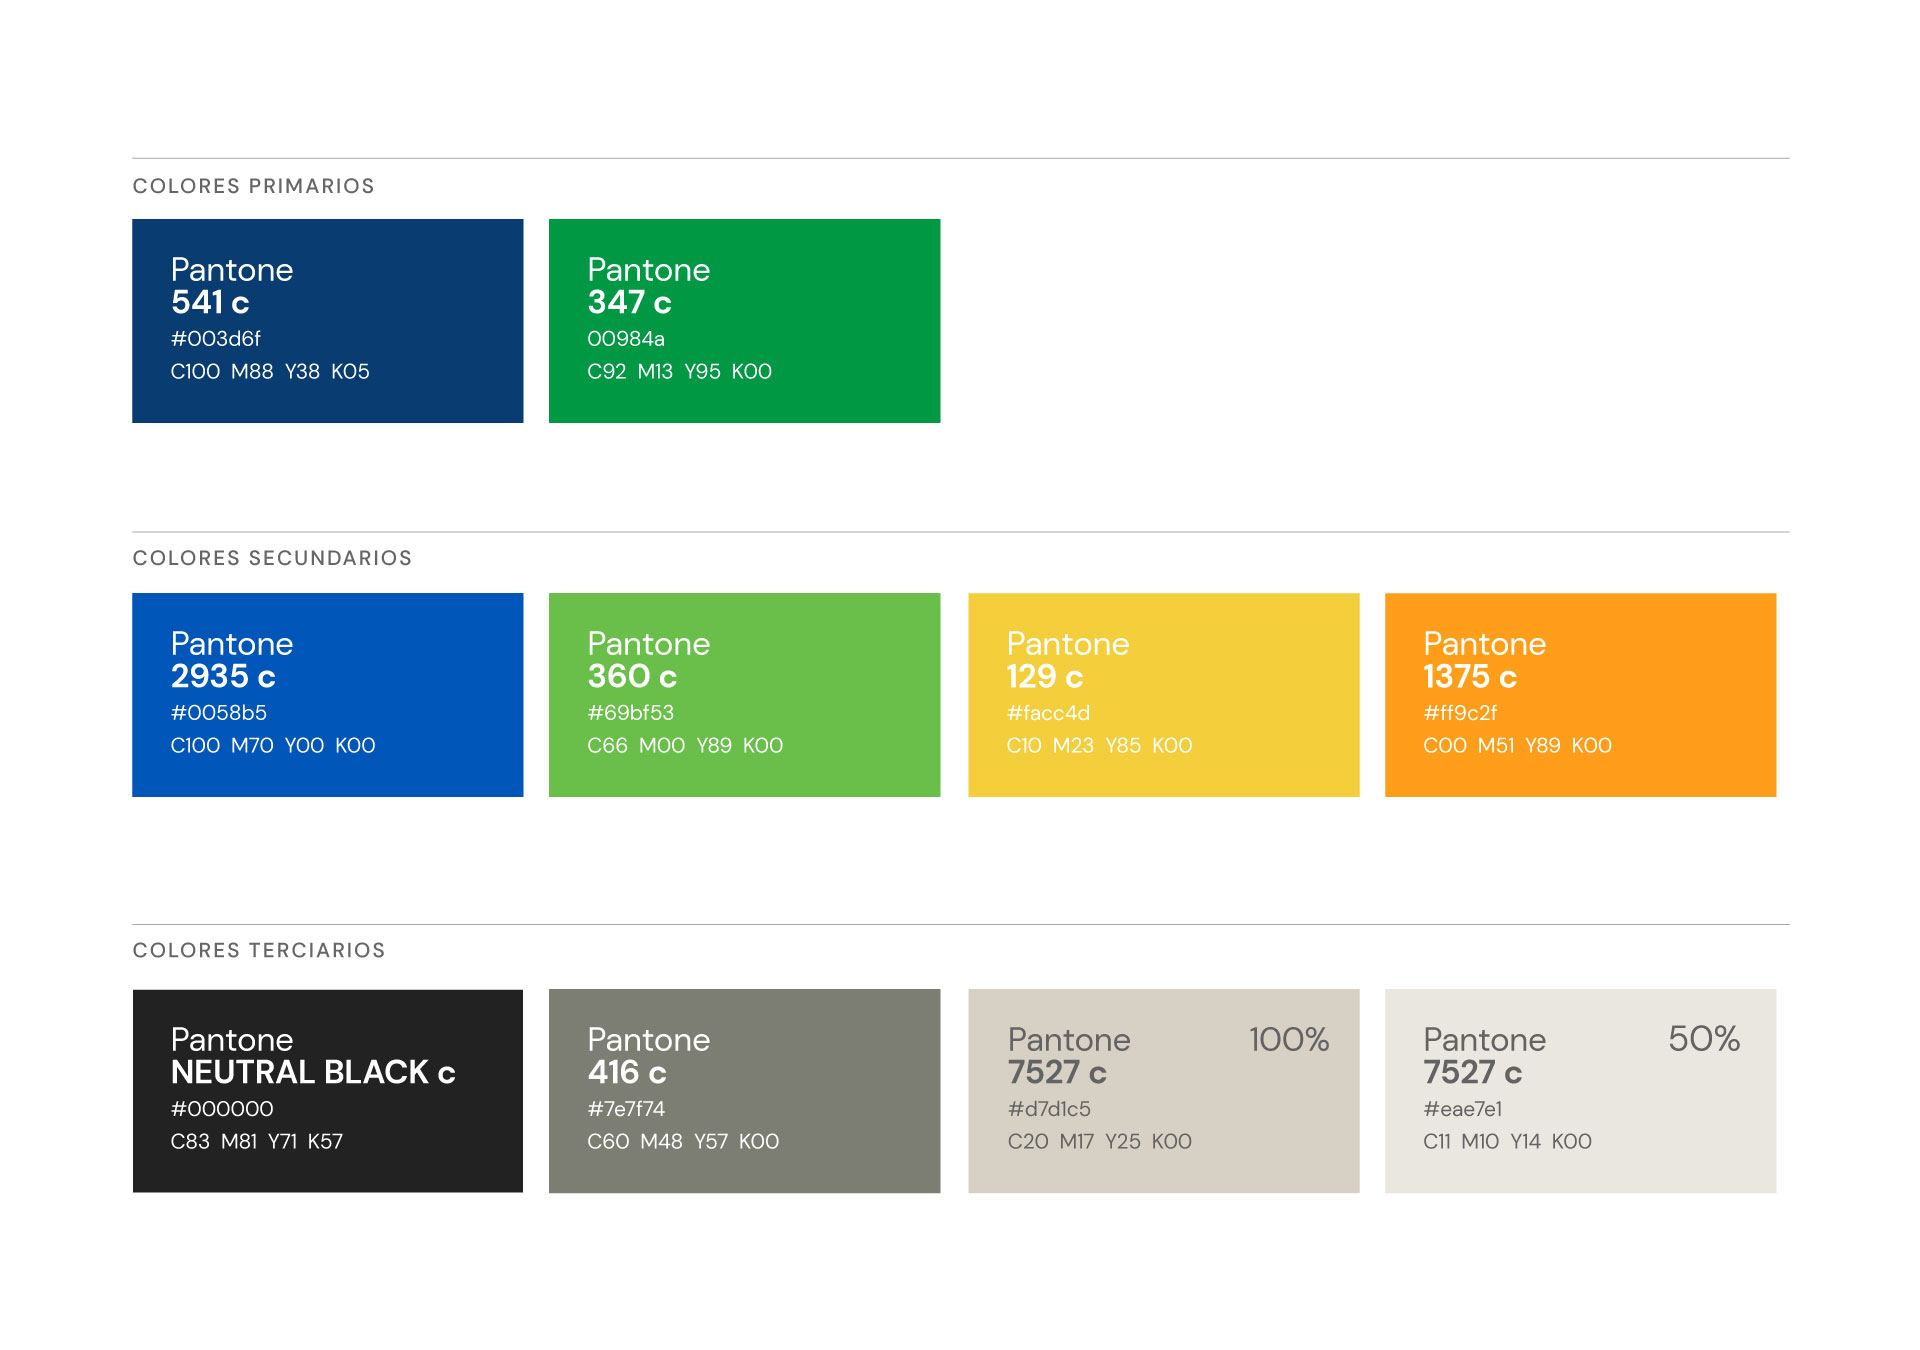Select the Pantone 129 c yellow swatch

pyautogui.click(x=1164, y=695)
